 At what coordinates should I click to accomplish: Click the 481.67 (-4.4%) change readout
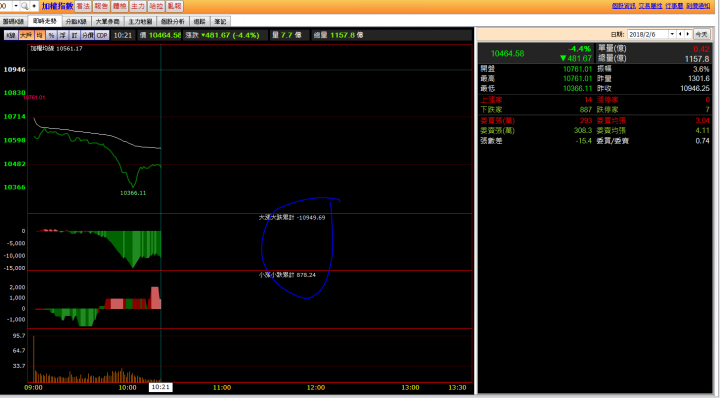231,35
